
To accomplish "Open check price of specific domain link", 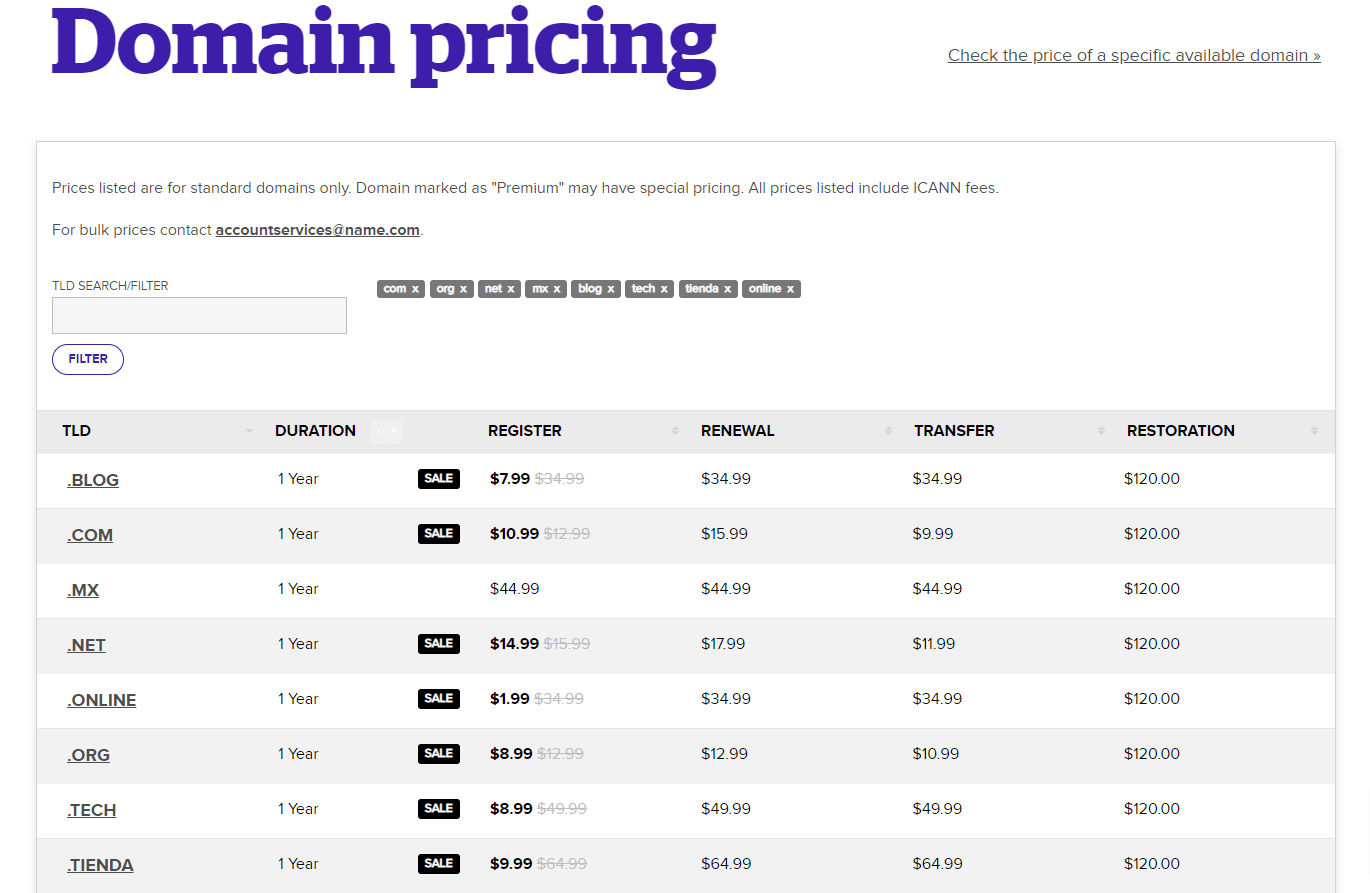I will 1133,56.
